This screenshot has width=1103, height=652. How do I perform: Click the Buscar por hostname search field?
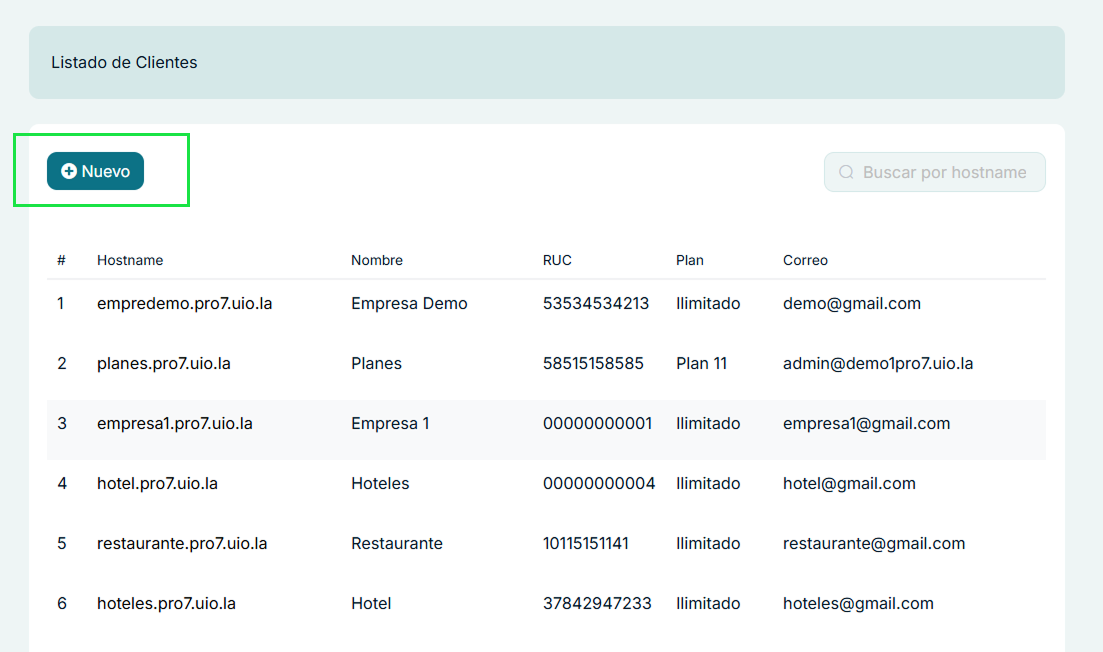click(x=935, y=172)
